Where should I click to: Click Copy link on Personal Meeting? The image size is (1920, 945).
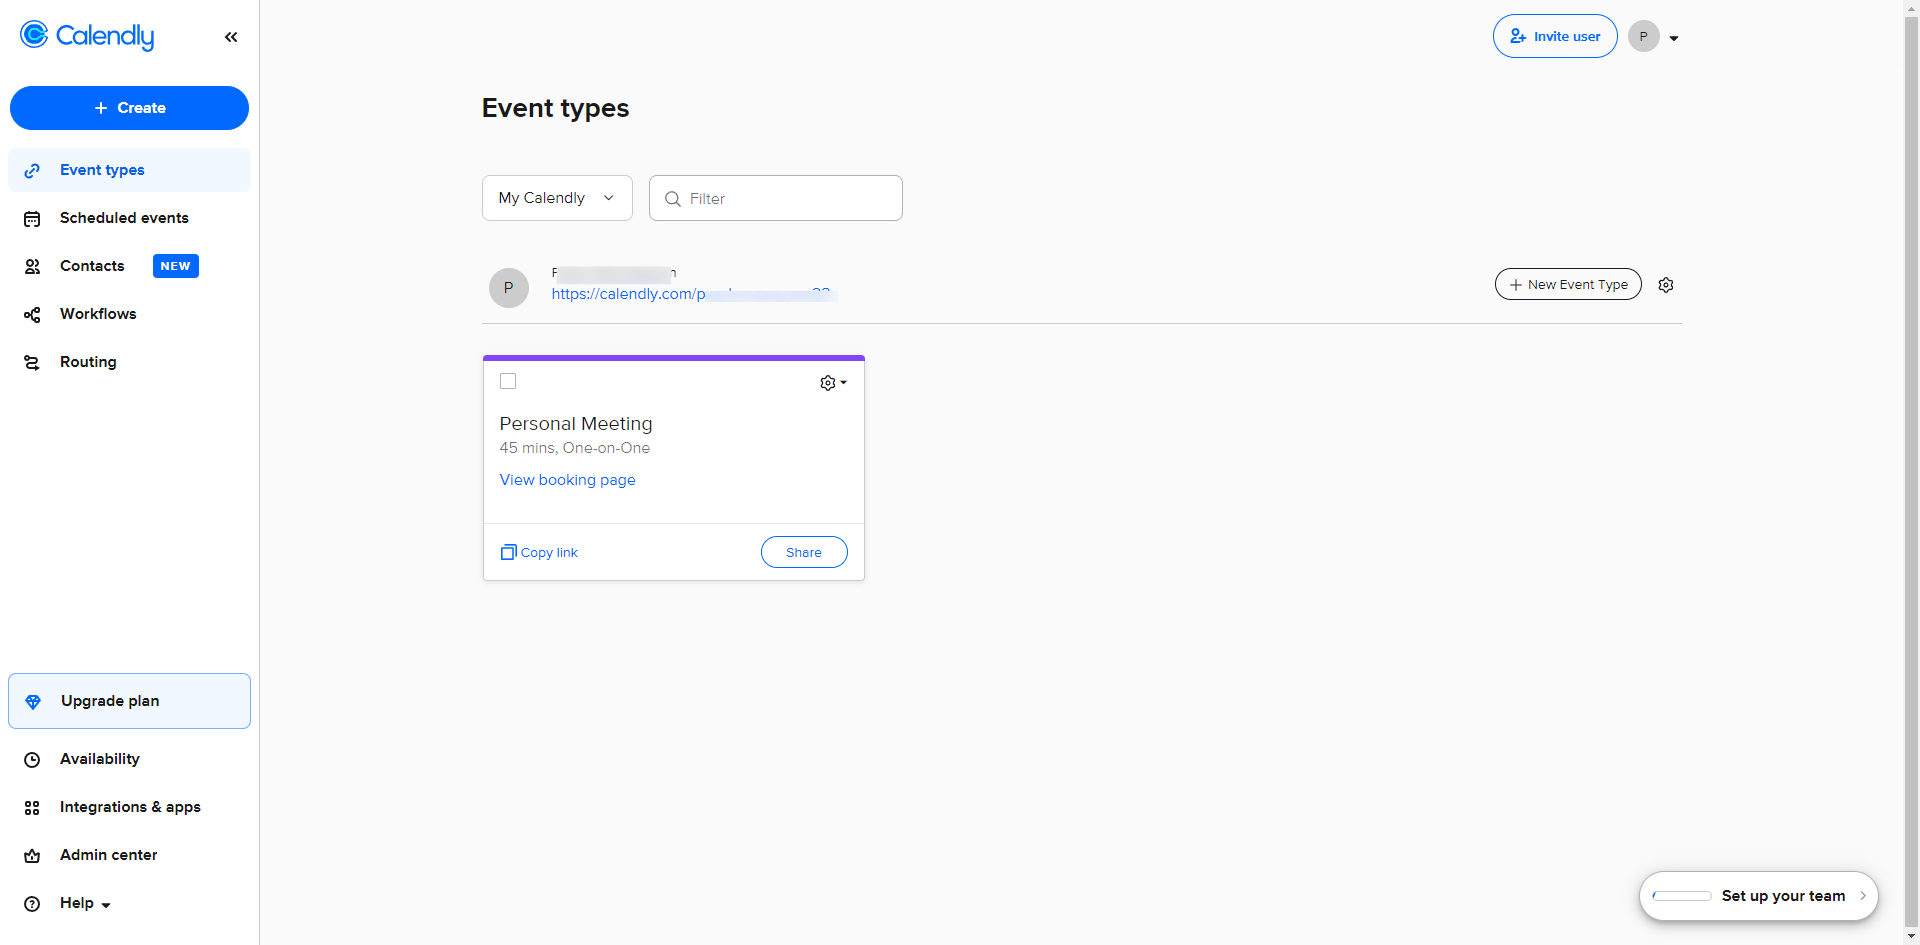[539, 552]
